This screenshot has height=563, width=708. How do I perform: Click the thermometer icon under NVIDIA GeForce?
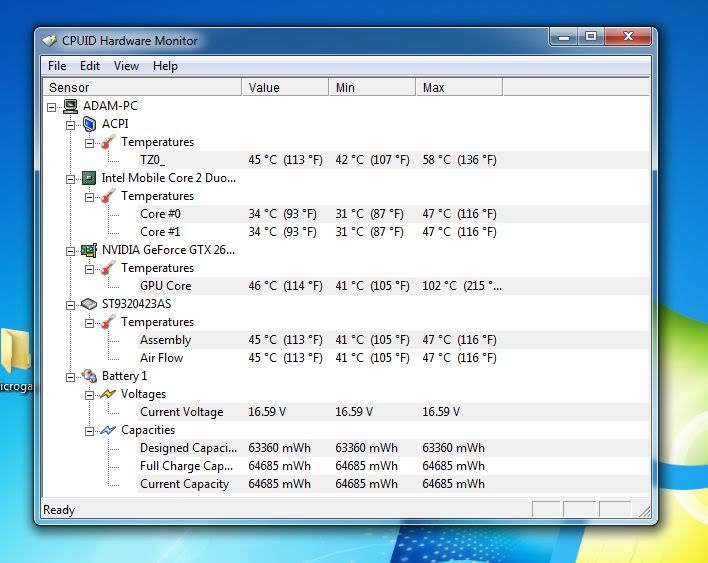[108, 268]
